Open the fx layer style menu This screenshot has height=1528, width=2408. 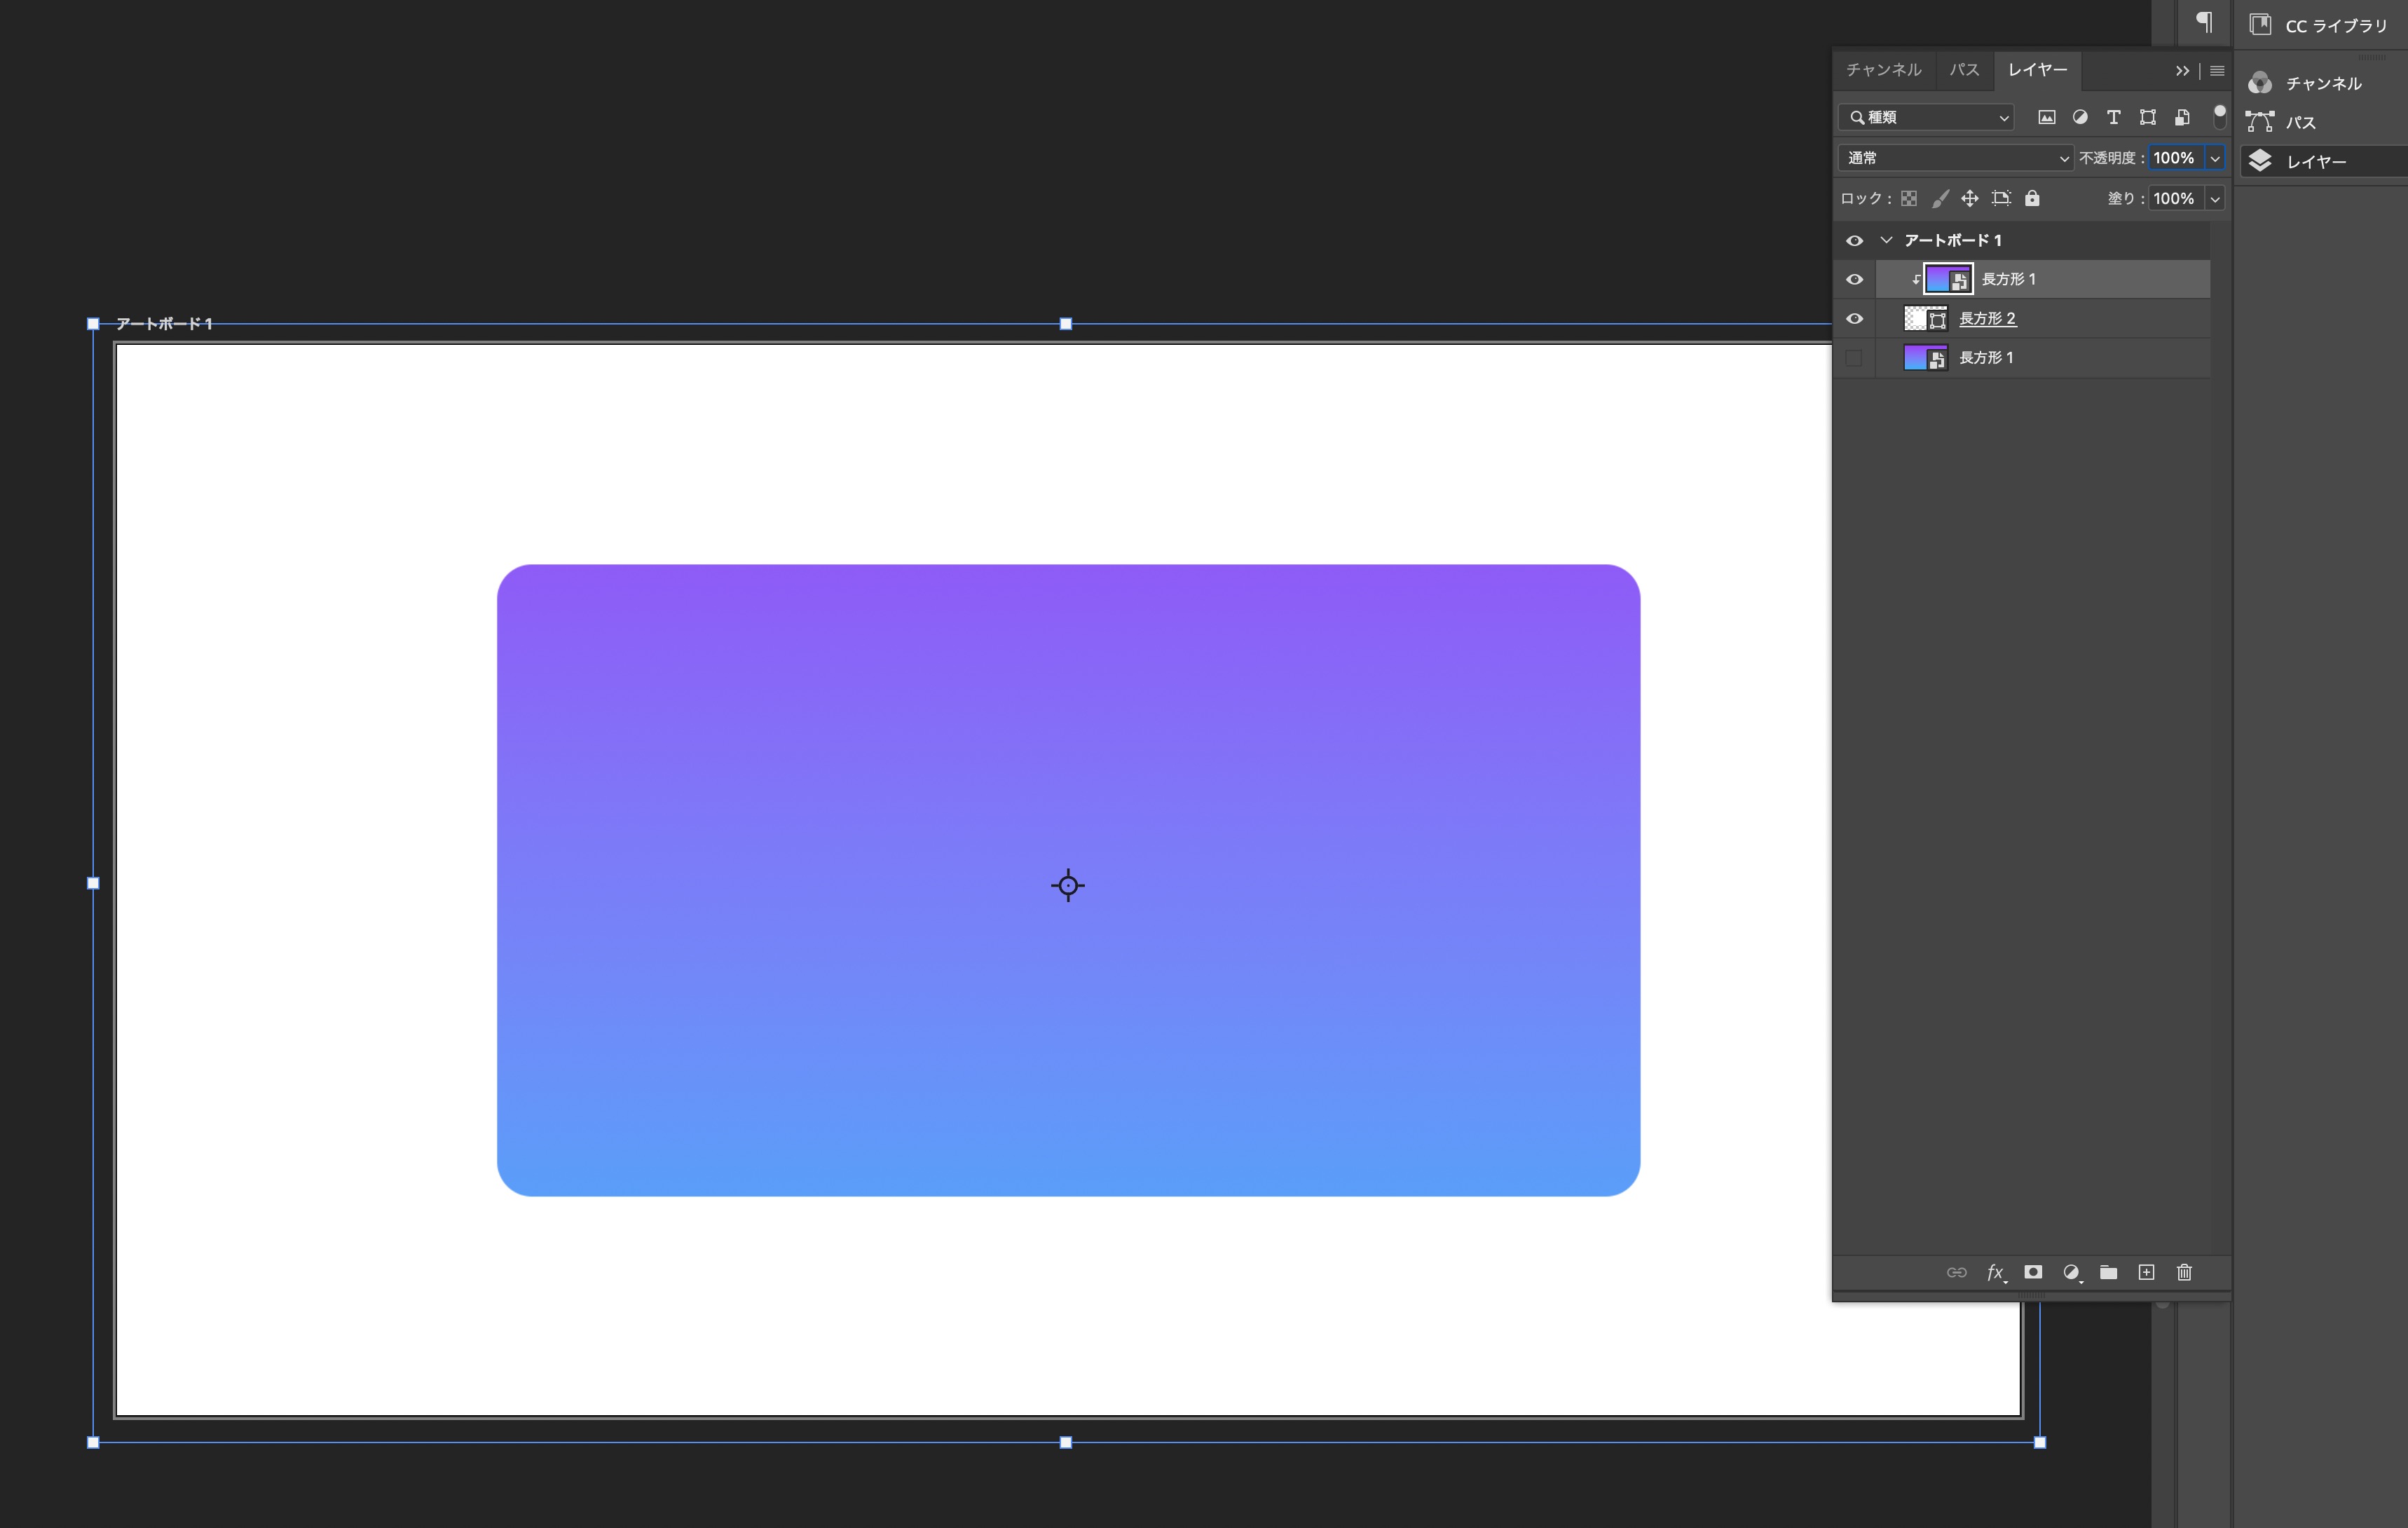pyautogui.click(x=1996, y=1272)
